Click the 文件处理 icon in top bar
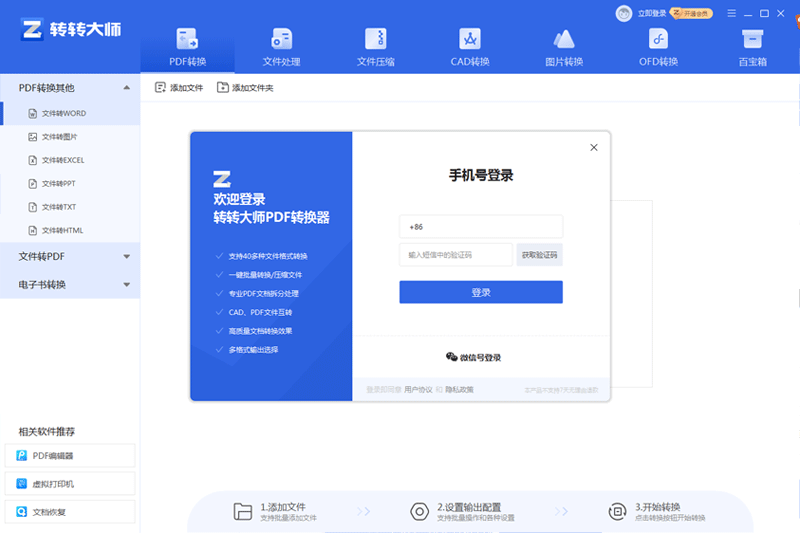Image resolution: width=800 pixels, height=533 pixels. [281, 40]
